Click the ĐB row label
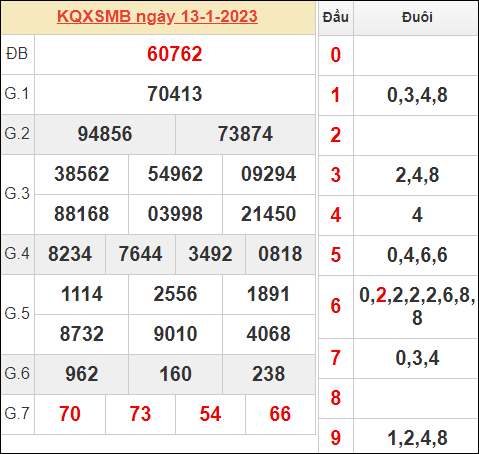This screenshot has width=479, height=454. click(17, 53)
